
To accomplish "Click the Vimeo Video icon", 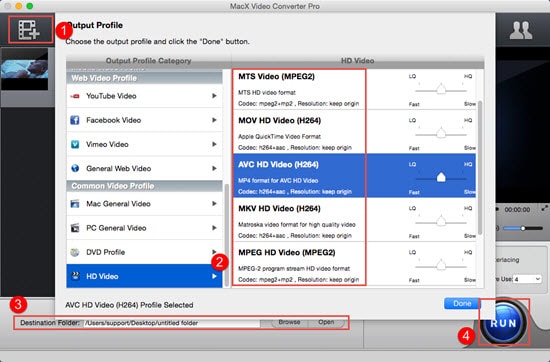I will click(75, 144).
